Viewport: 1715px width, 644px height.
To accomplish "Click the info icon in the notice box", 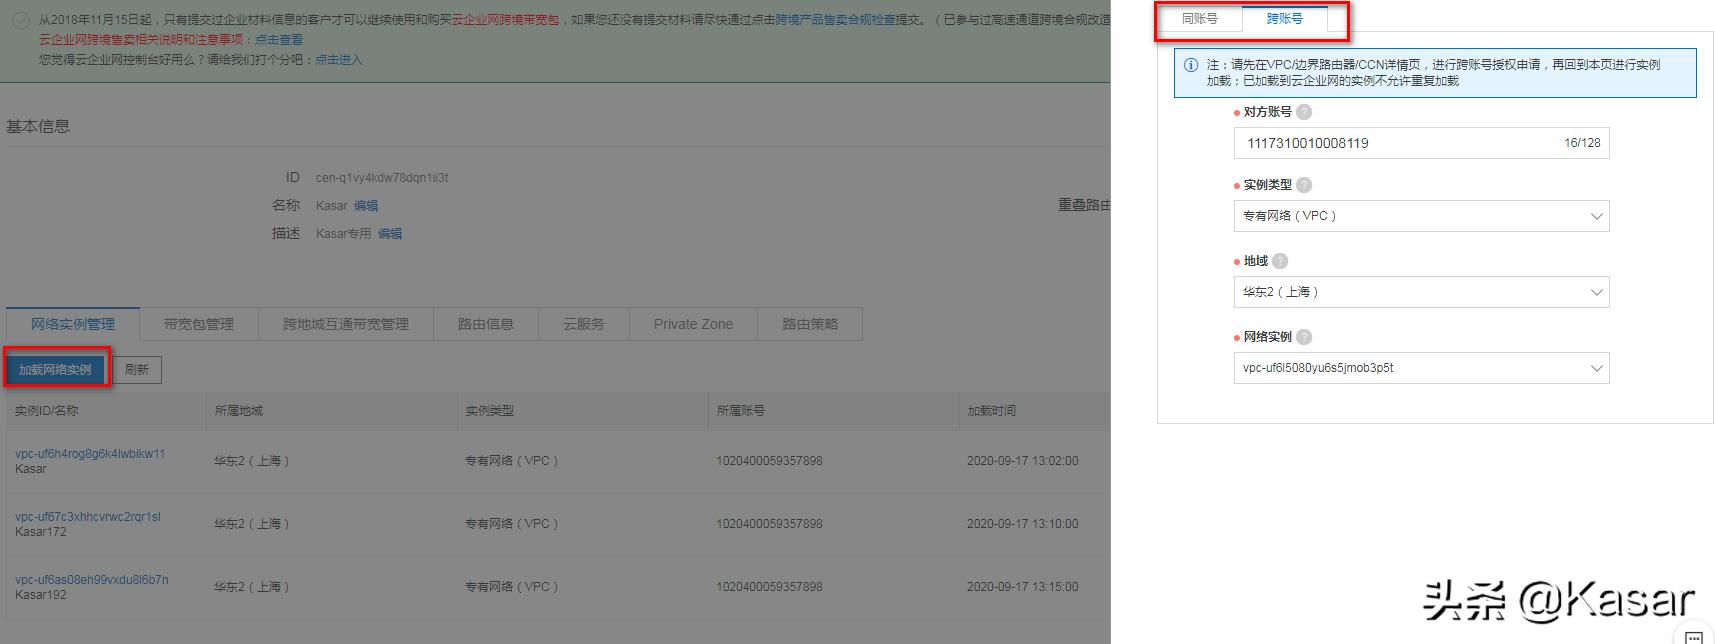I will pos(1191,65).
